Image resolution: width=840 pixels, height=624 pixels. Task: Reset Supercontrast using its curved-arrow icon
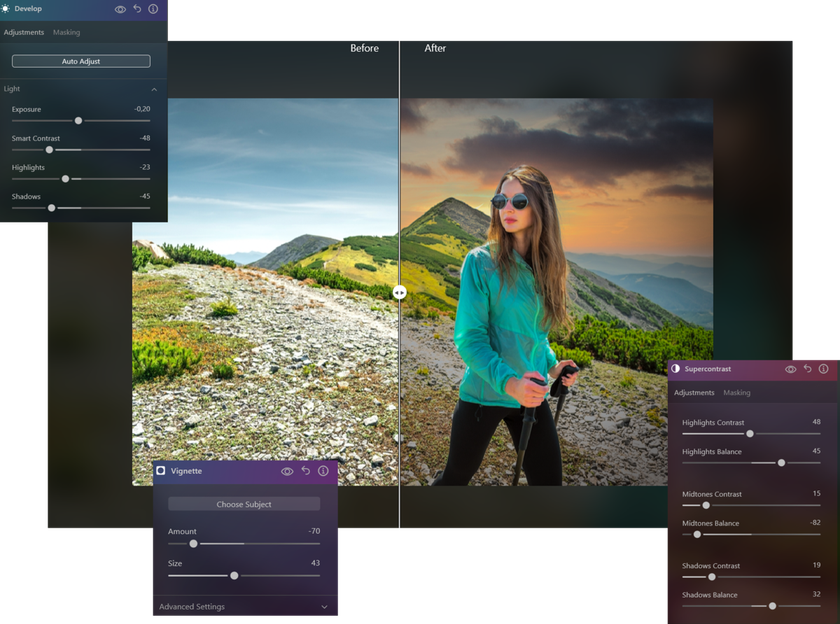[x=807, y=369]
